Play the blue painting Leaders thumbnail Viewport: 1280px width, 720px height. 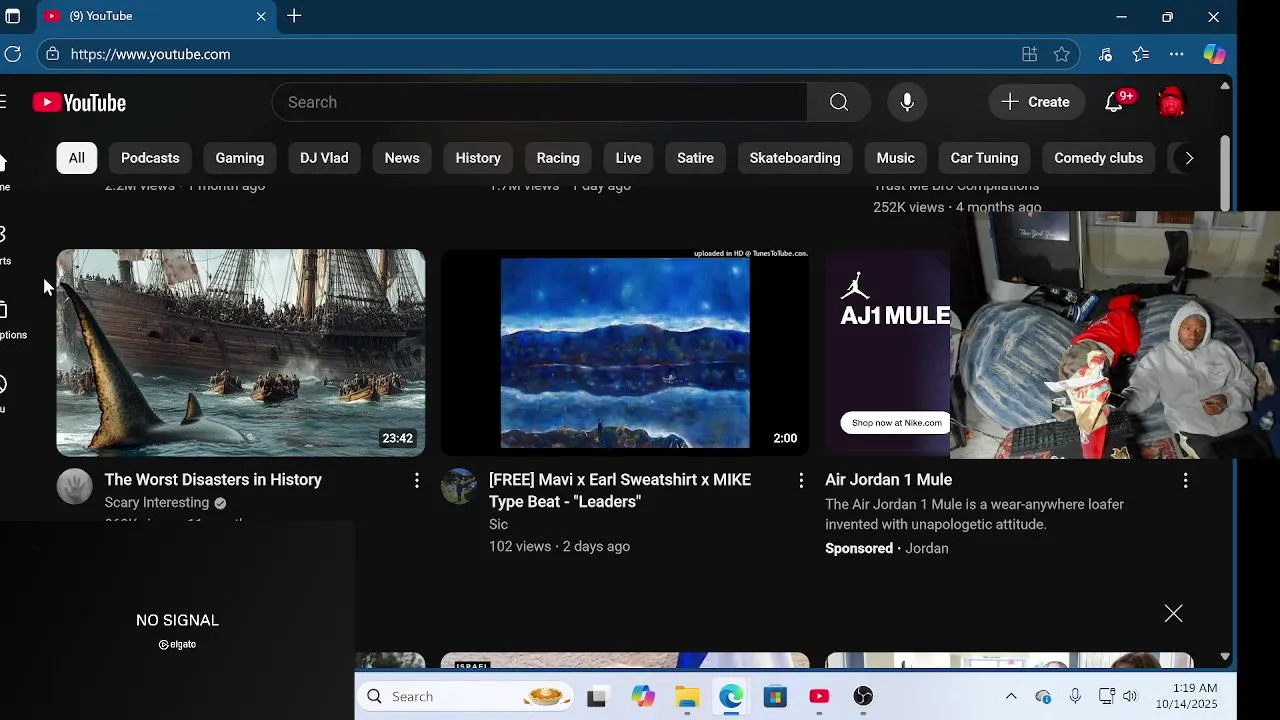coord(625,353)
